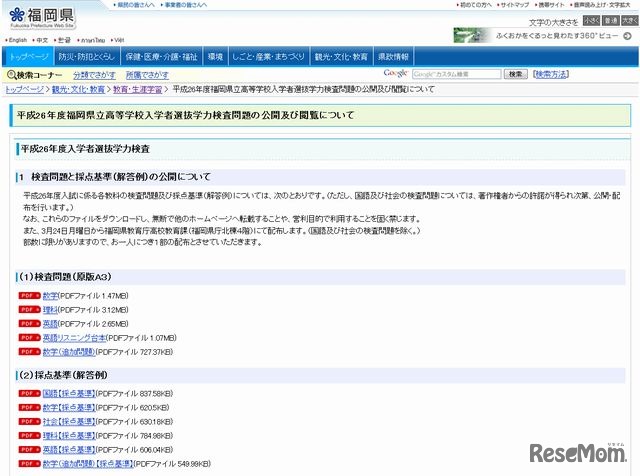Image resolution: width=640 pixels, height=476 pixels.
Task: Switch language to Korean (한글)
Action: pos(64,40)
